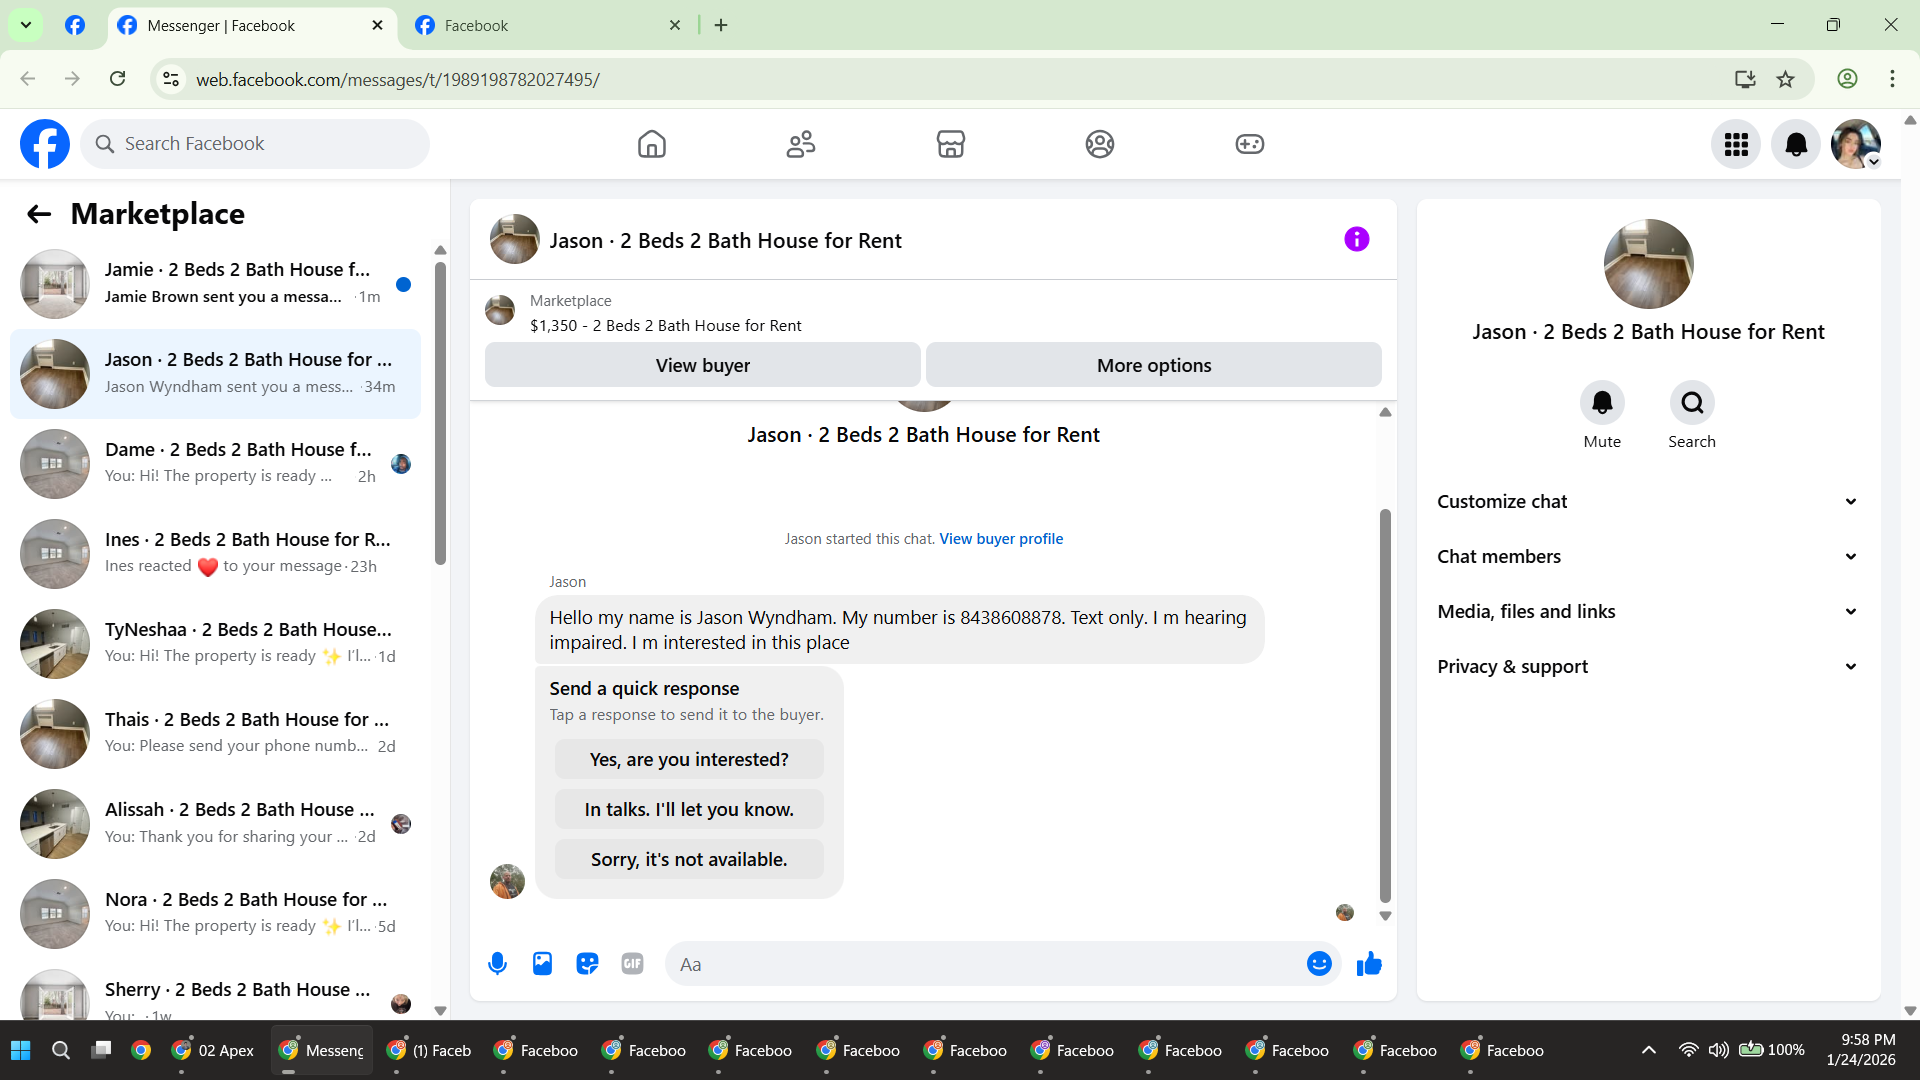Open the Facebook notifications bell
Viewport: 1920px width, 1080px height.
(1796, 144)
